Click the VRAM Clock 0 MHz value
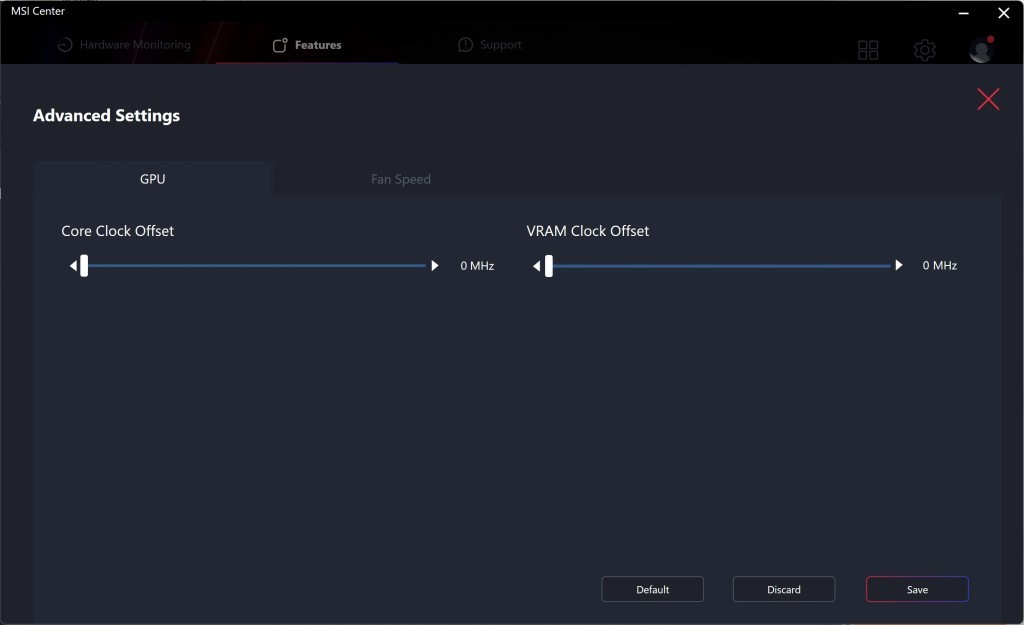 939,265
